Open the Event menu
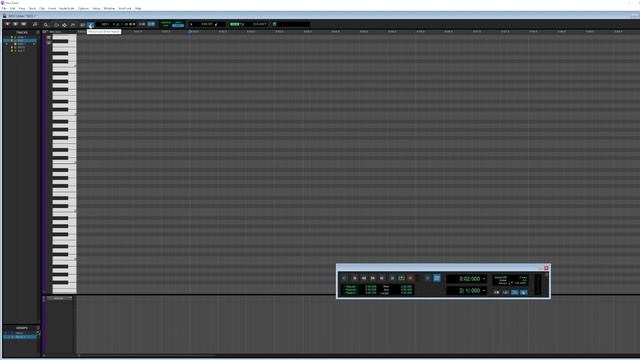 [x=52, y=8]
